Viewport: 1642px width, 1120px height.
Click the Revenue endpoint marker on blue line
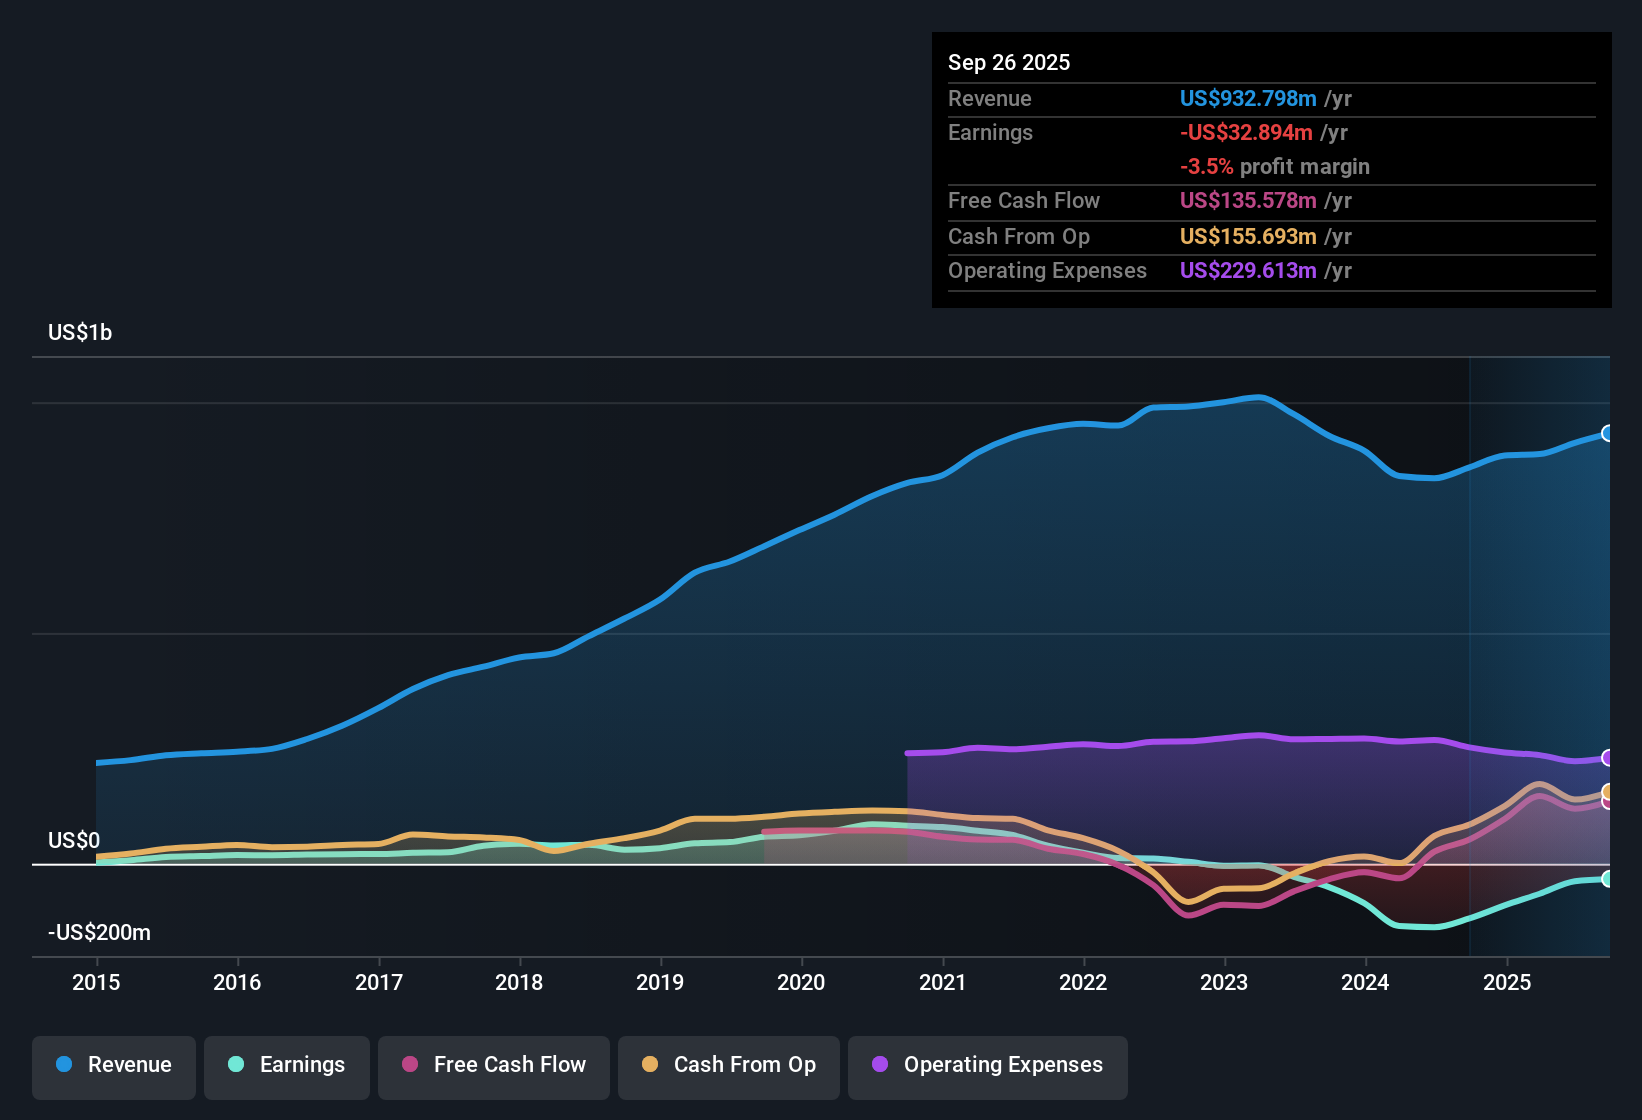pos(1608,433)
